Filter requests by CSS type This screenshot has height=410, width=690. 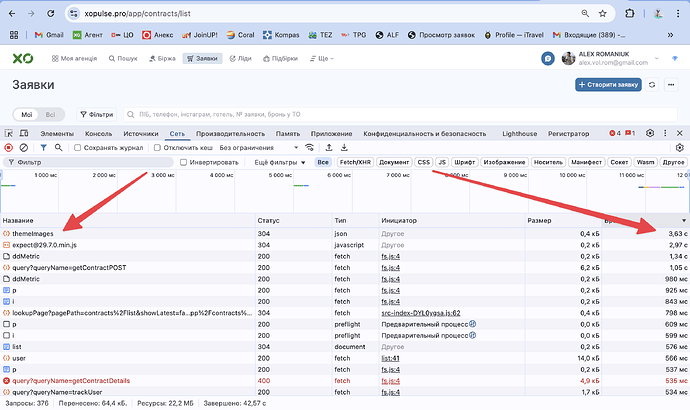pos(424,162)
